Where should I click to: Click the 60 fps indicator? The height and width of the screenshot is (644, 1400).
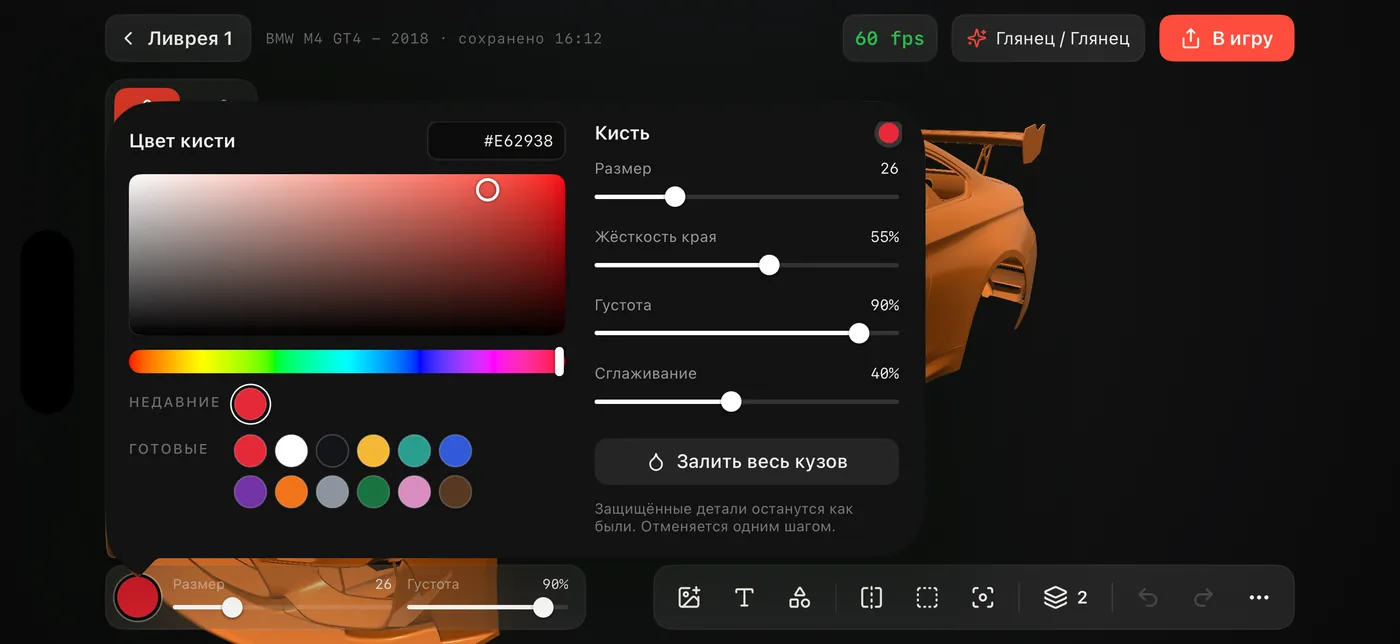coord(890,39)
